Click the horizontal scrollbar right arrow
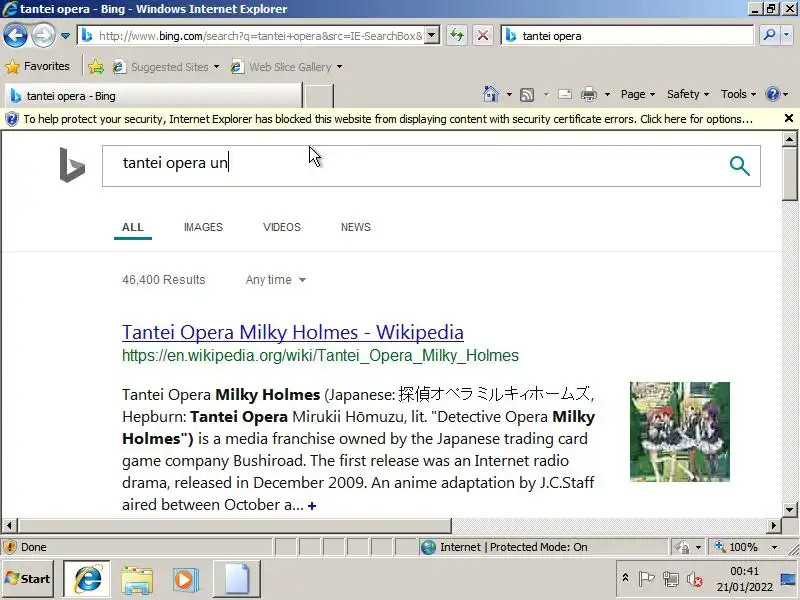800x600 pixels. pyautogui.click(x=774, y=525)
